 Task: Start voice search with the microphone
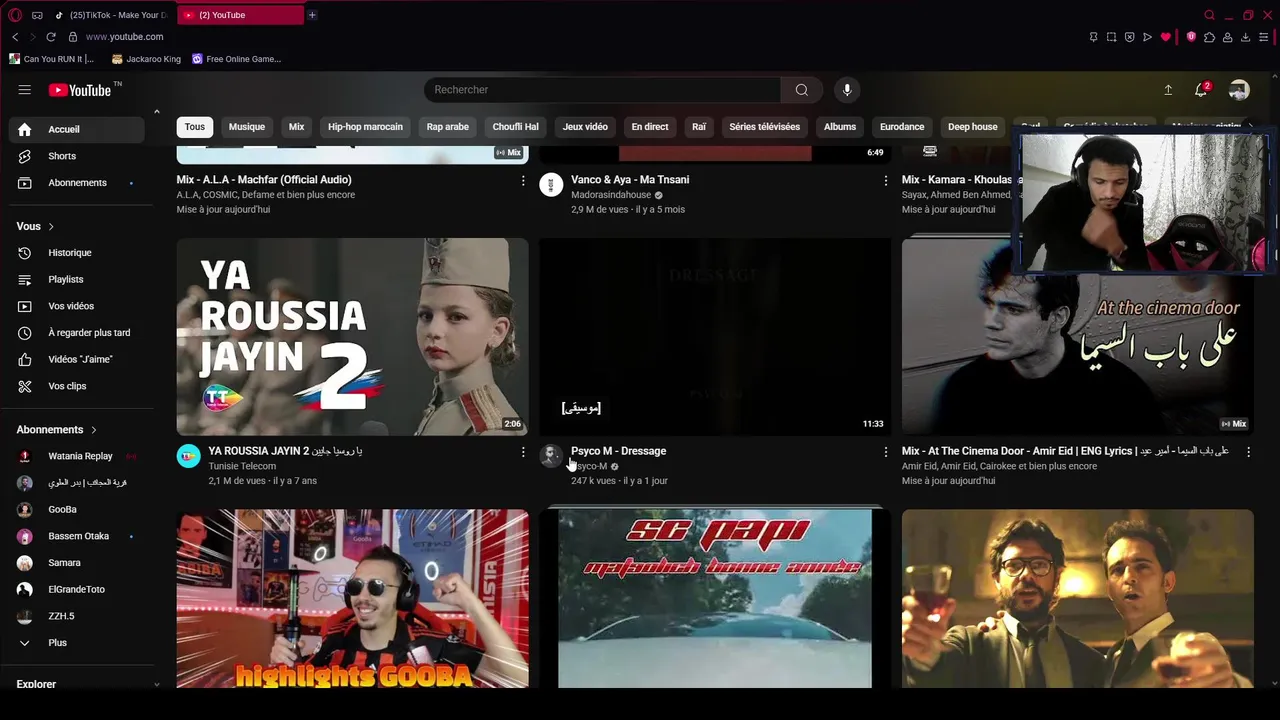coord(847,90)
